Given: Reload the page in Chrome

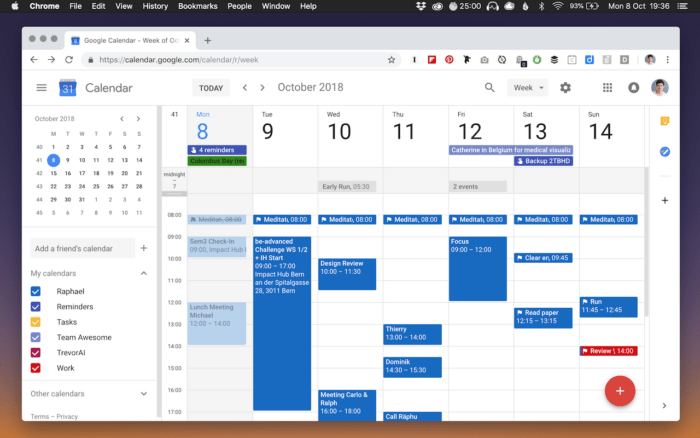Looking at the screenshot, I should [69, 60].
